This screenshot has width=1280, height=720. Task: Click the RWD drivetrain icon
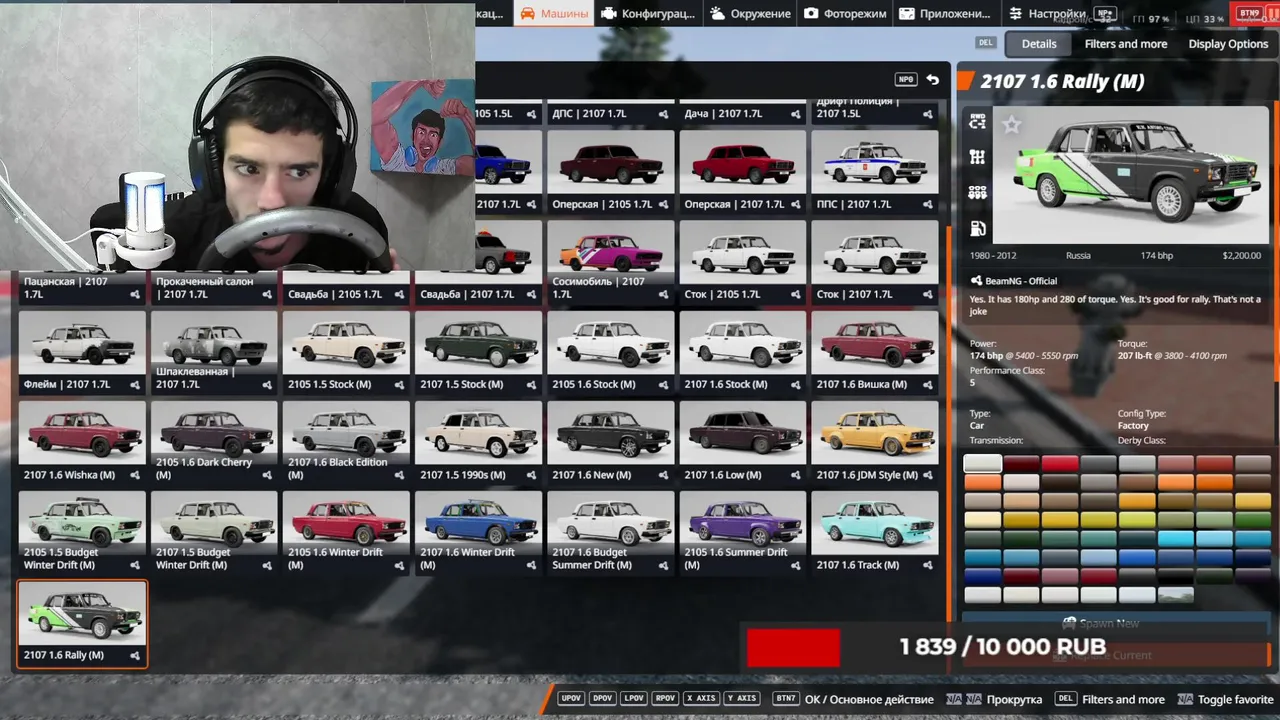point(977,122)
